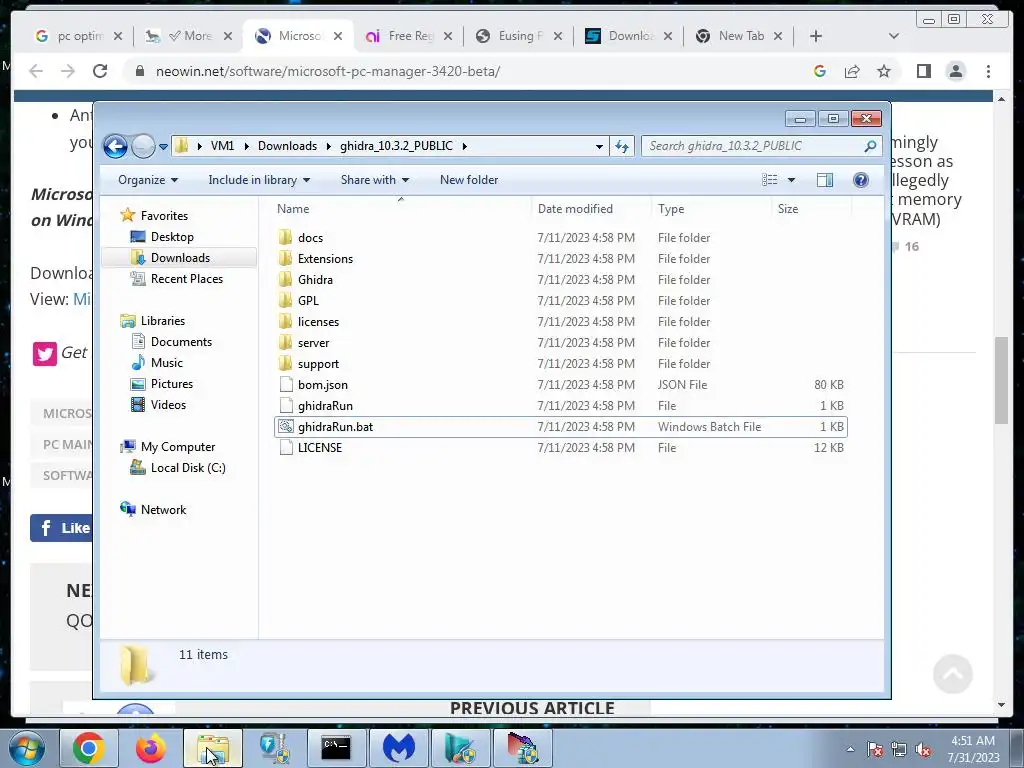The height and width of the screenshot is (768, 1024).
Task: Open address bar history dropdown
Action: [x=599, y=146]
